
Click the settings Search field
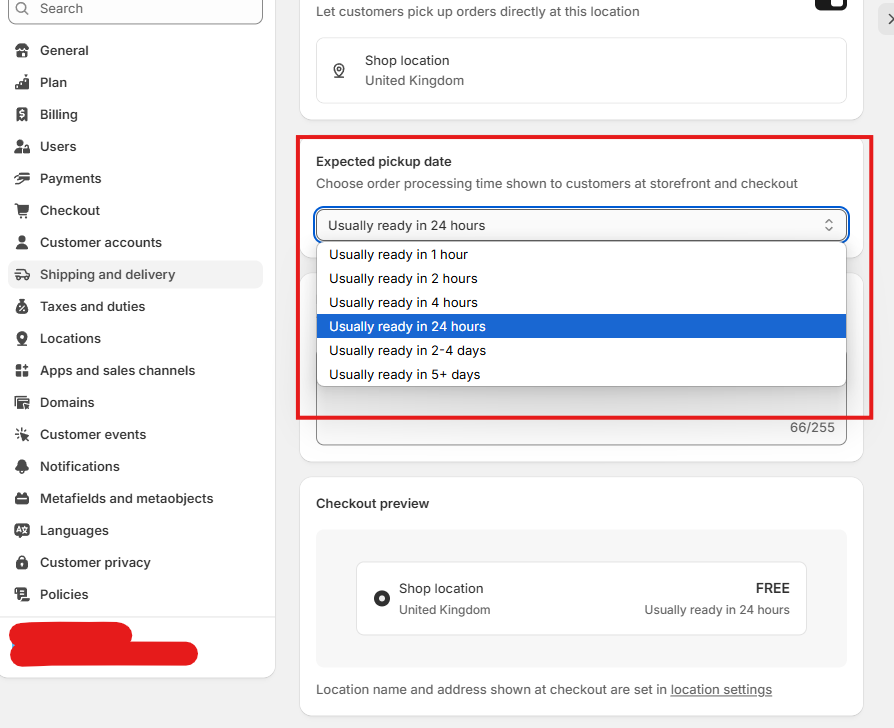[136, 10]
